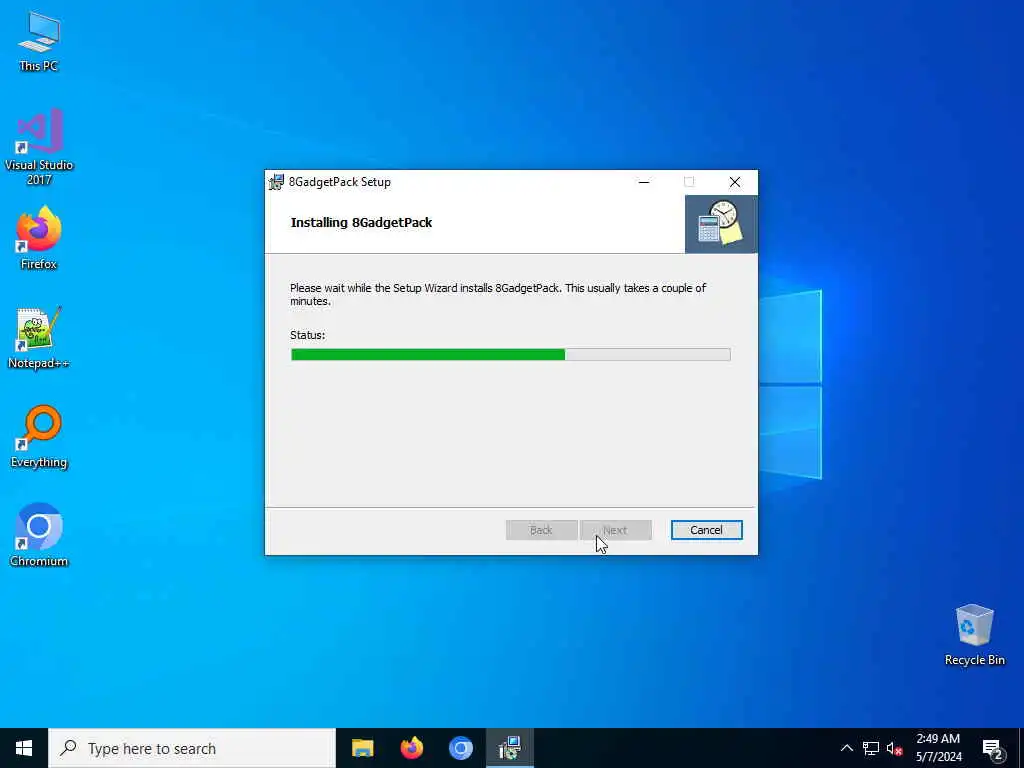Select the Everything search desktop shortcut

click(39, 436)
